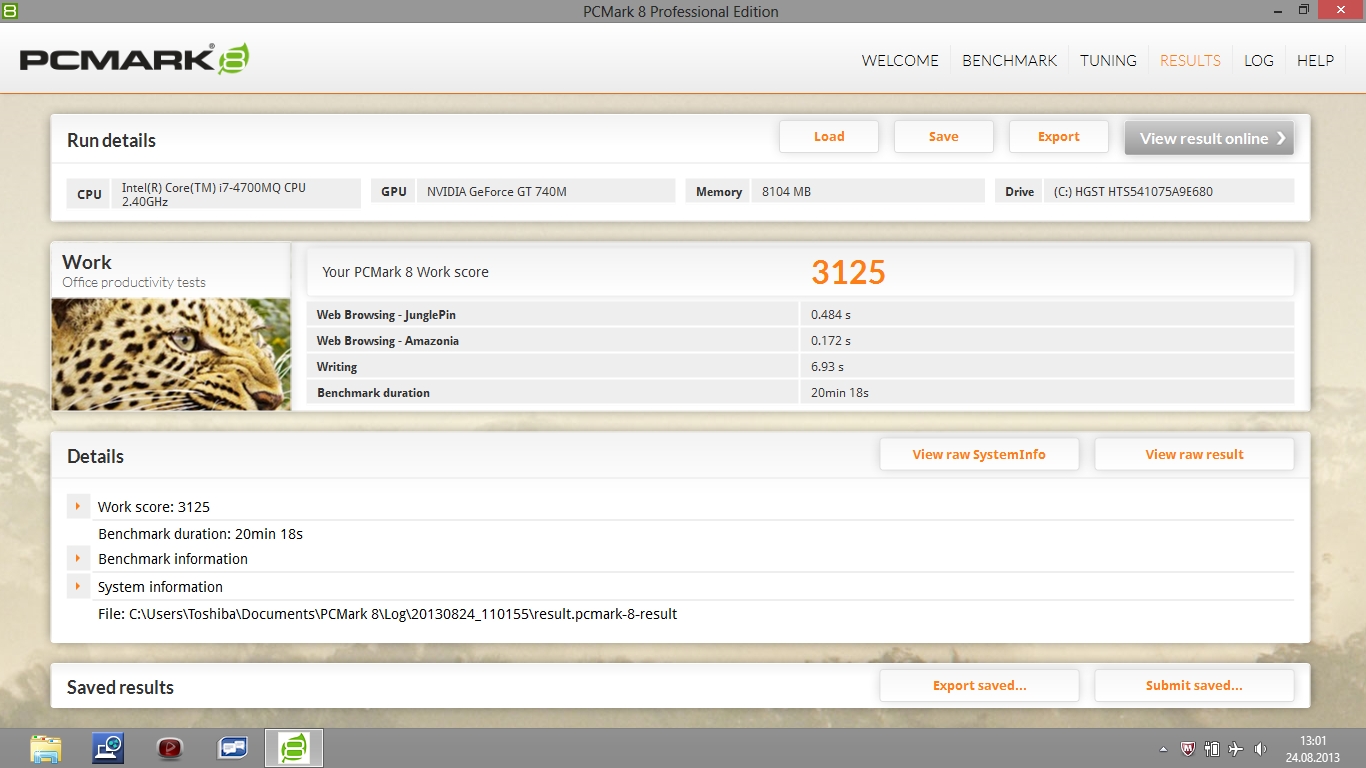
Task: Click the volume speaker tray icon
Action: tap(1260, 748)
